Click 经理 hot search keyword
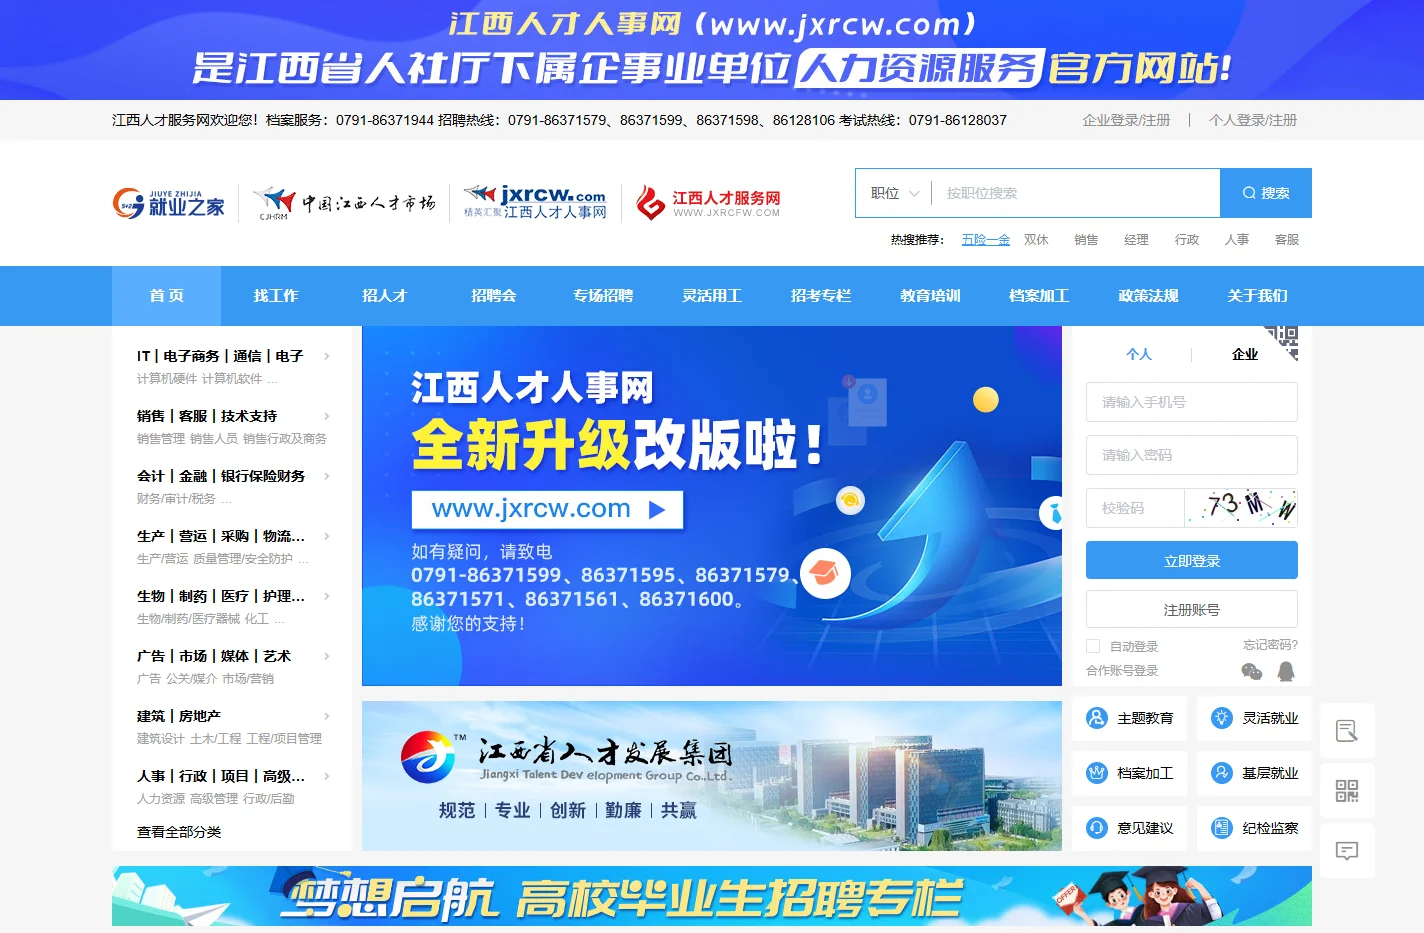The height and width of the screenshot is (933, 1424). point(1136,240)
